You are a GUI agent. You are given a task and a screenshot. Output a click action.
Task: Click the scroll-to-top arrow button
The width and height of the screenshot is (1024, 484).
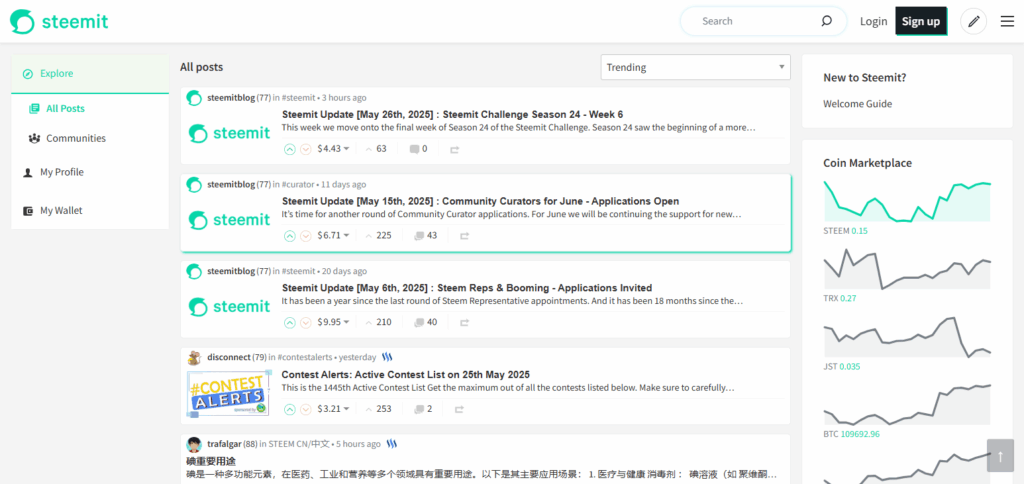point(1001,456)
